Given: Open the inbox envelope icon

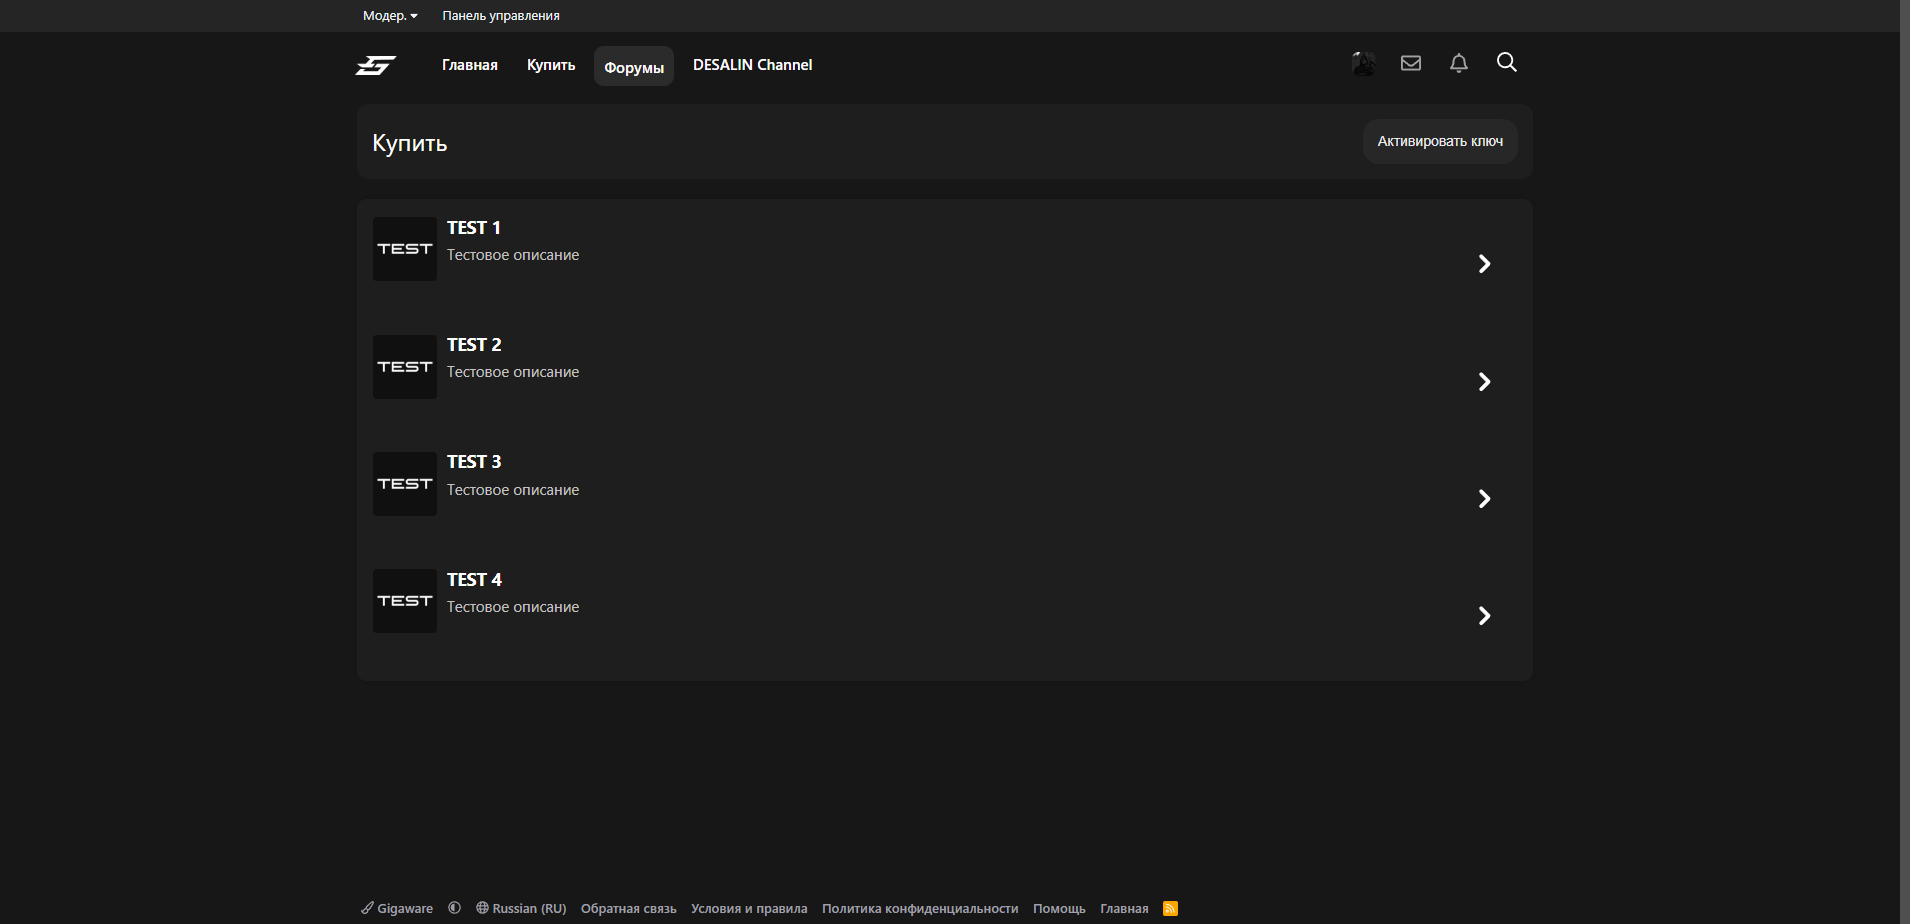Looking at the screenshot, I should click(x=1411, y=63).
